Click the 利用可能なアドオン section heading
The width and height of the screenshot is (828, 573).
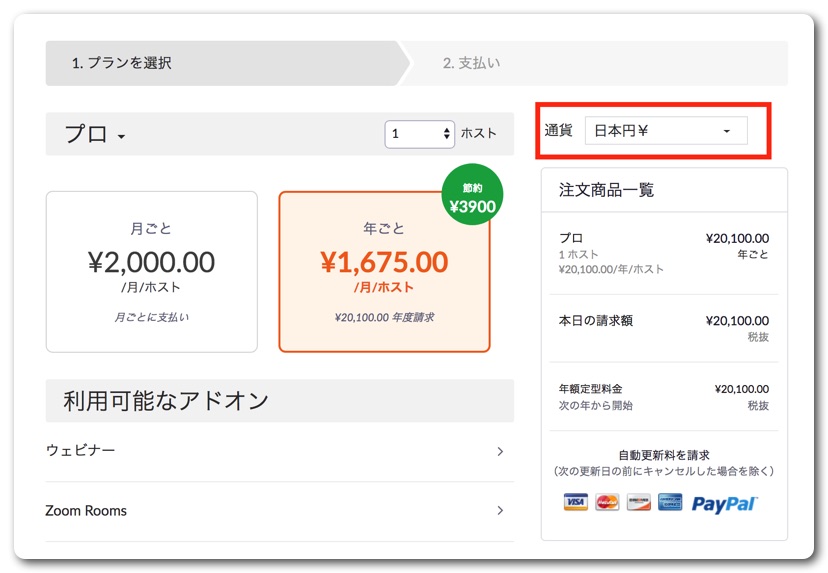pyautogui.click(x=166, y=401)
